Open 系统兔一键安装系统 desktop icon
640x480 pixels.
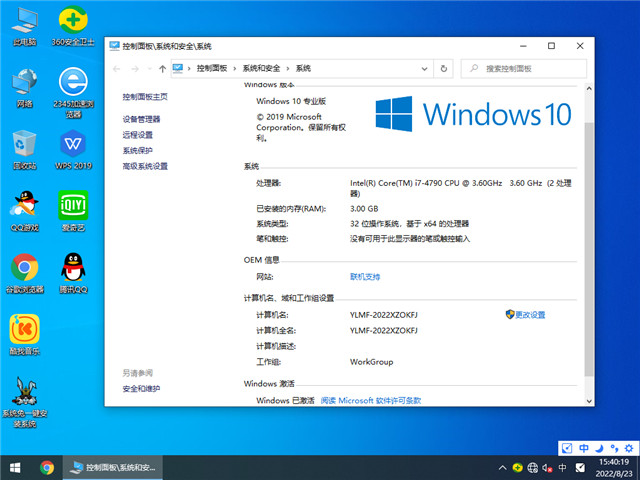pyautogui.click(x=24, y=402)
